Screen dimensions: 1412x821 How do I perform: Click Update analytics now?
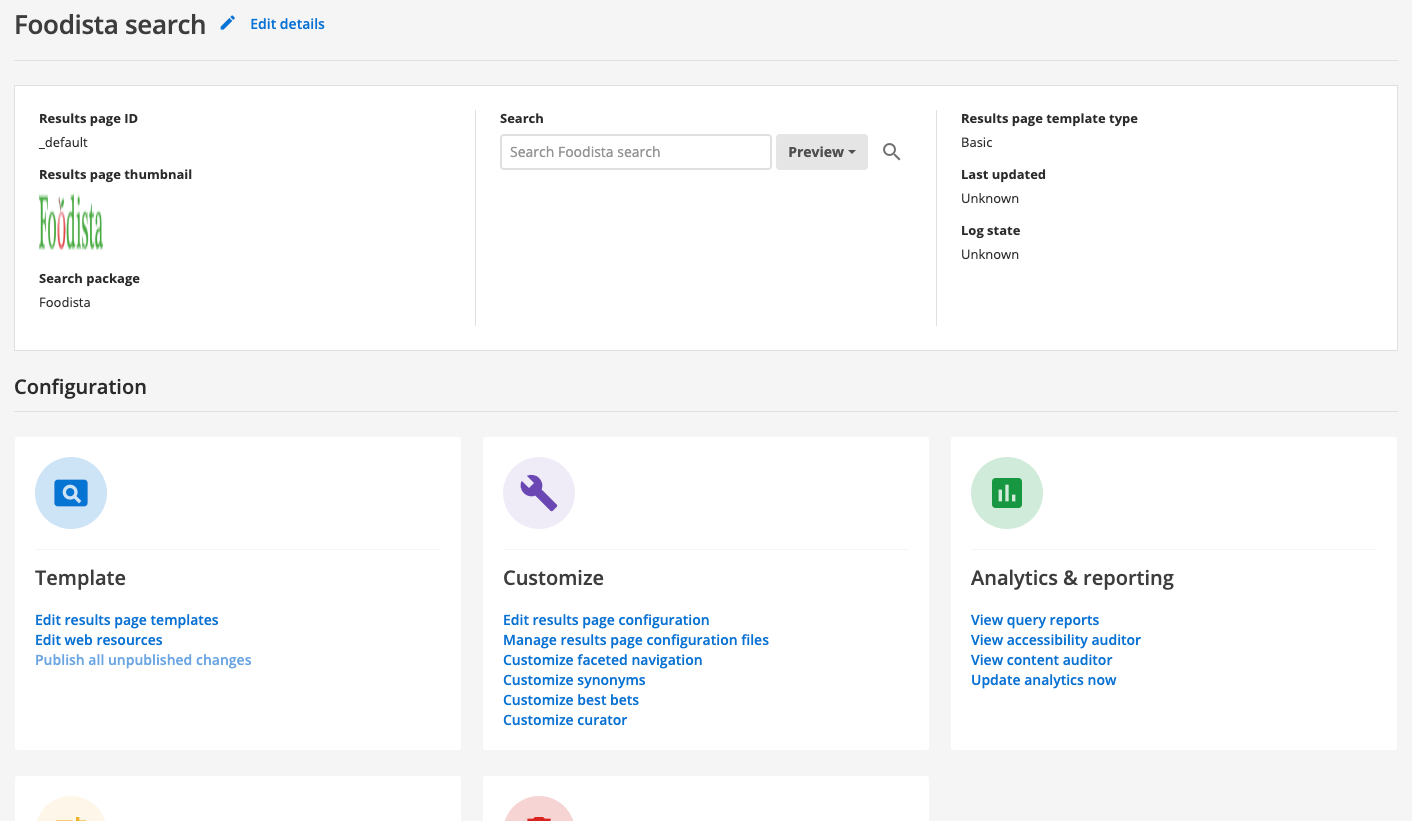1043,679
